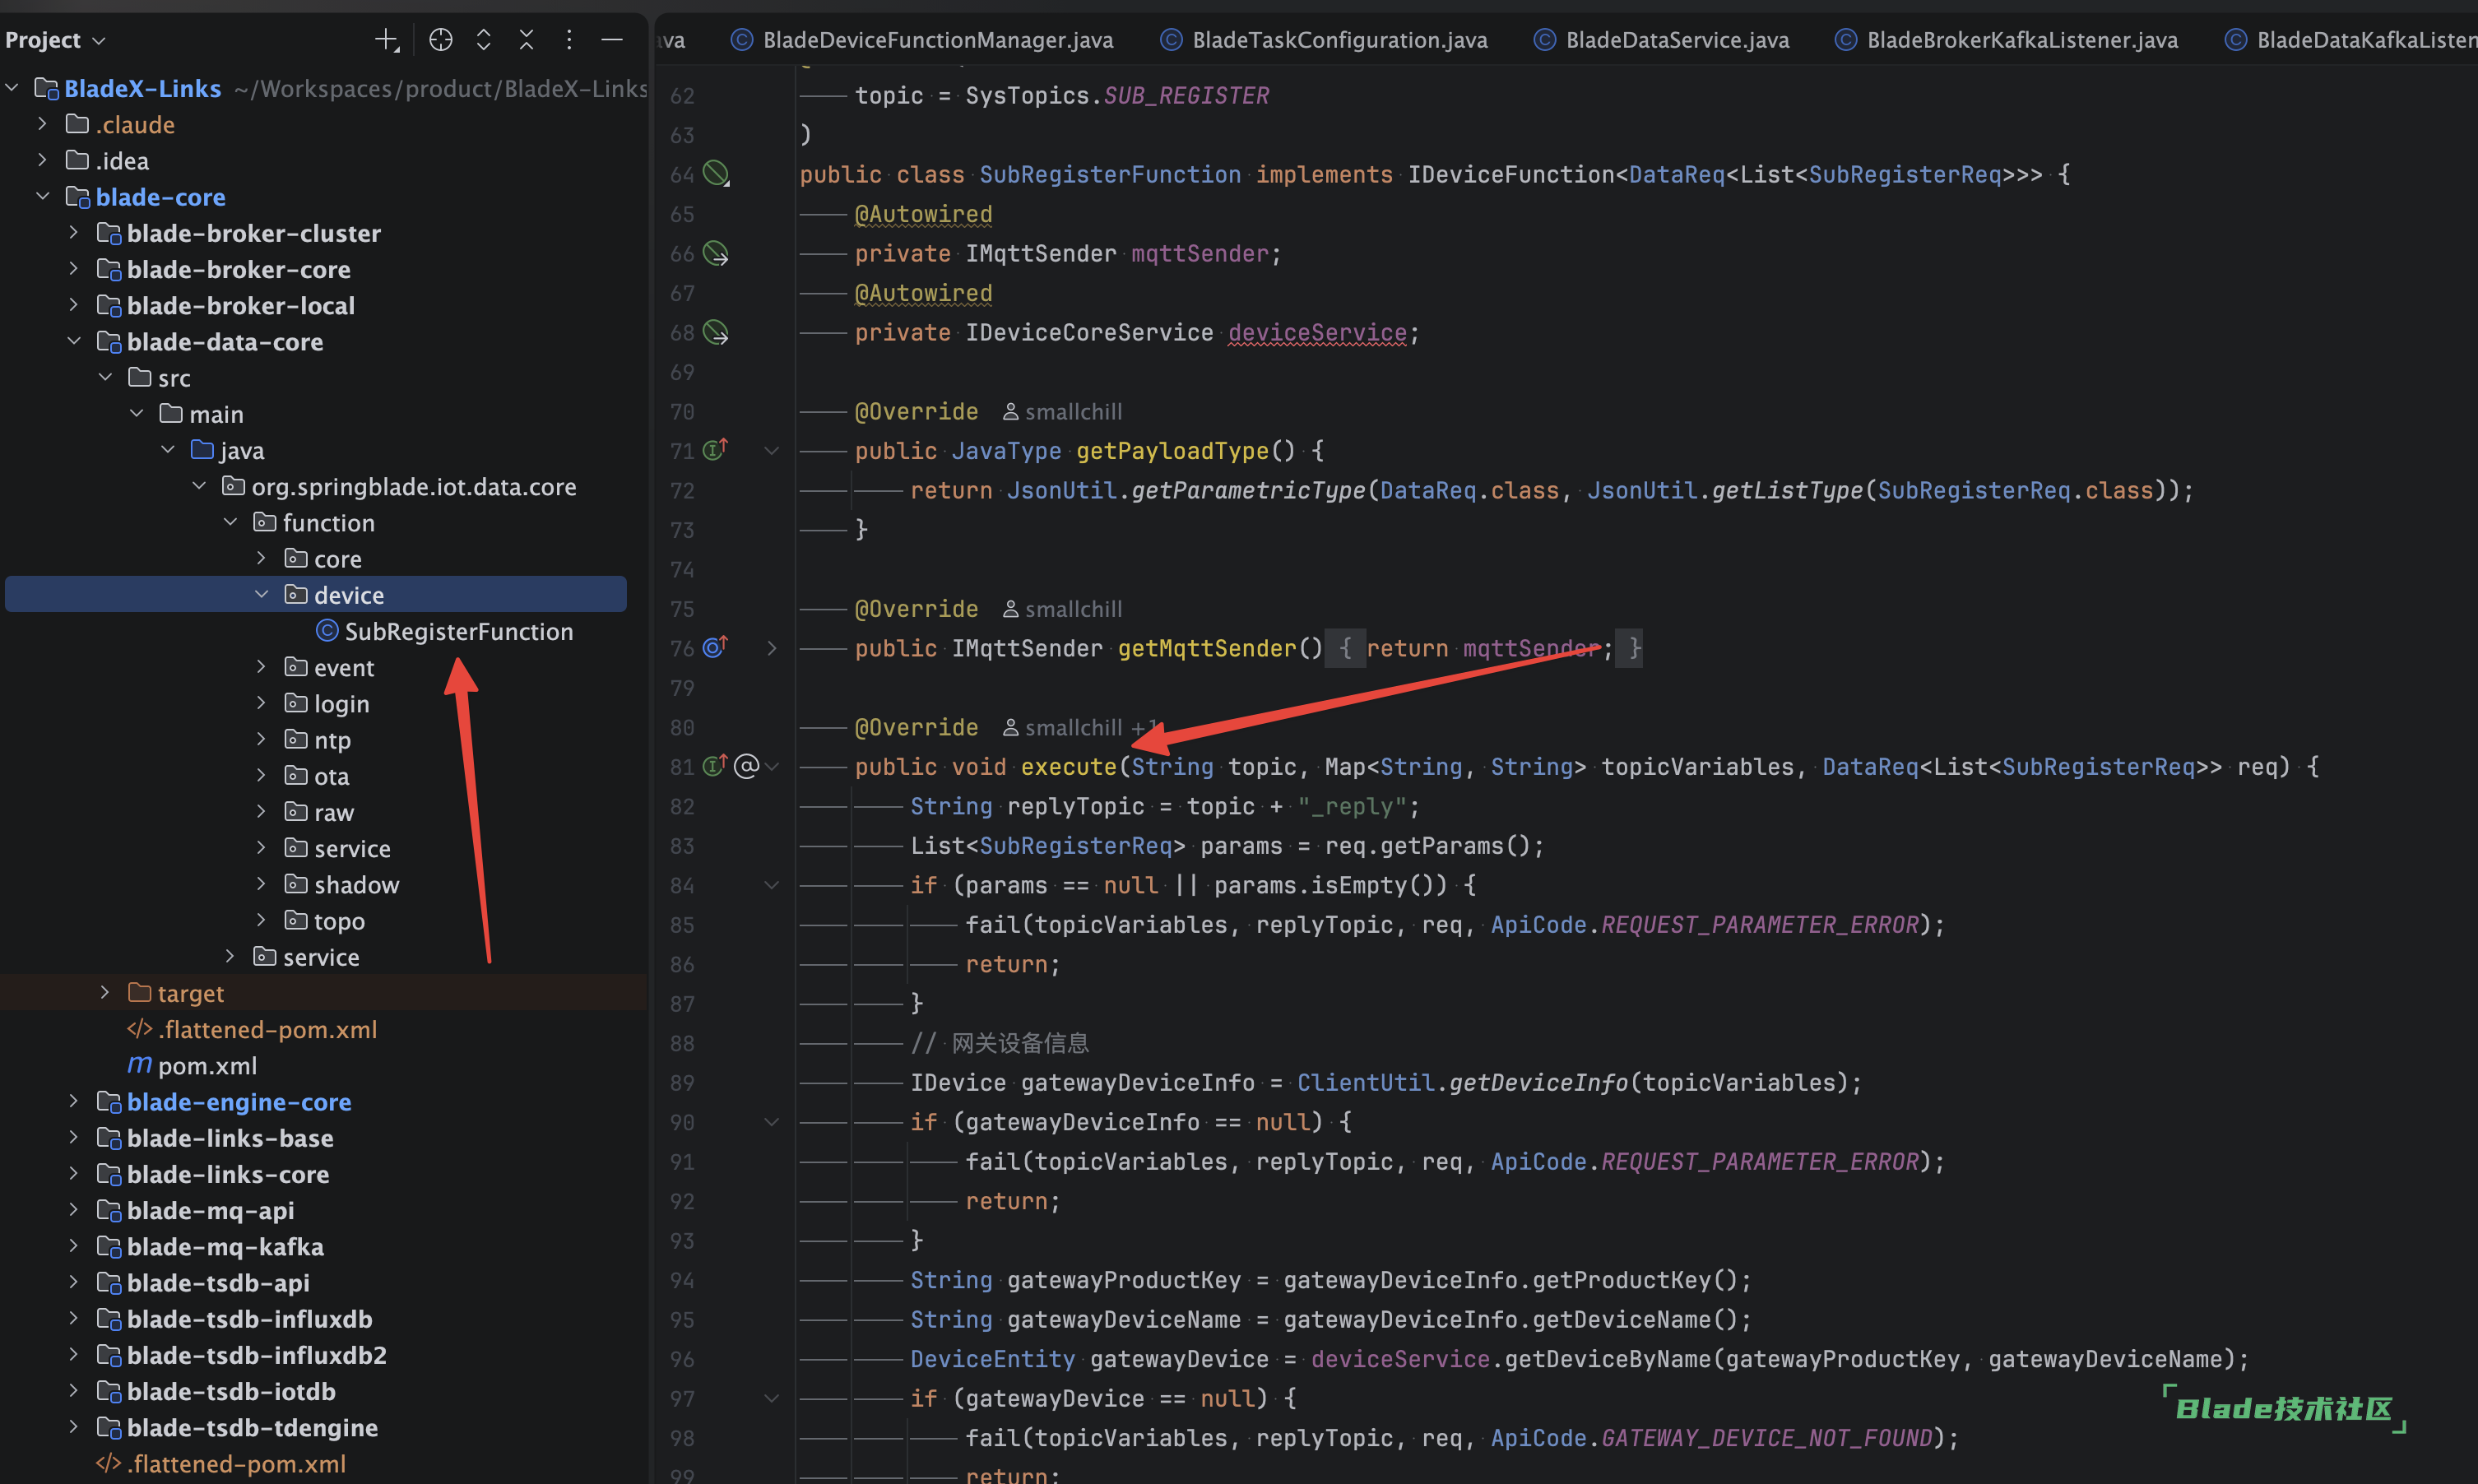This screenshot has height=1484, width=2478.
Task: Expand the event package folder
Action: (261, 667)
